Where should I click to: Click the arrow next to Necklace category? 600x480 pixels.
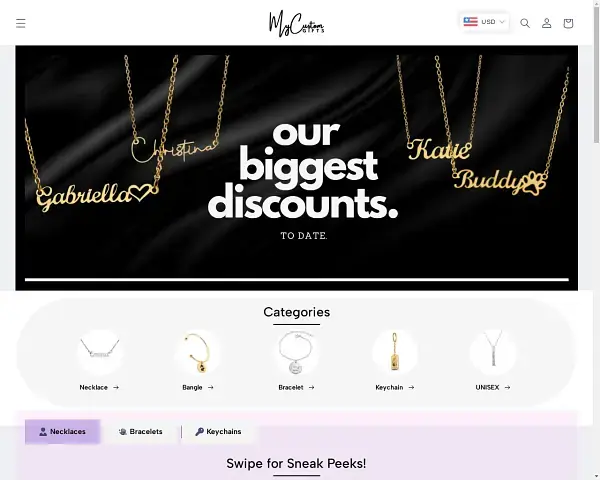(x=116, y=387)
